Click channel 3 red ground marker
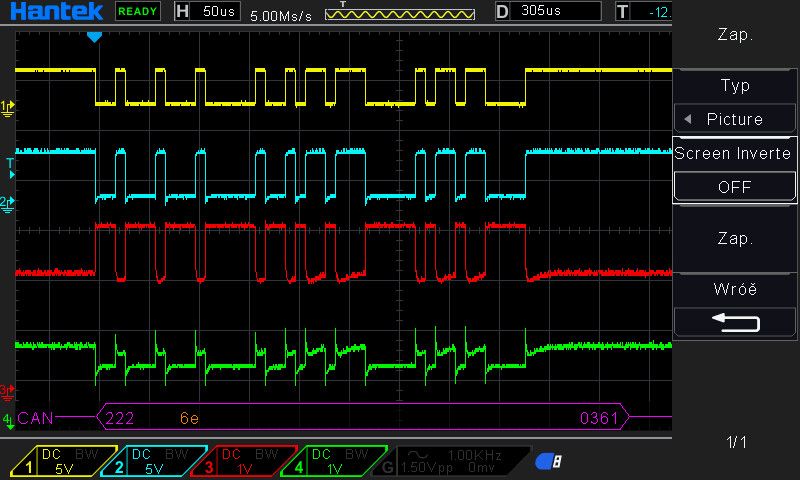 click(x=7, y=392)
